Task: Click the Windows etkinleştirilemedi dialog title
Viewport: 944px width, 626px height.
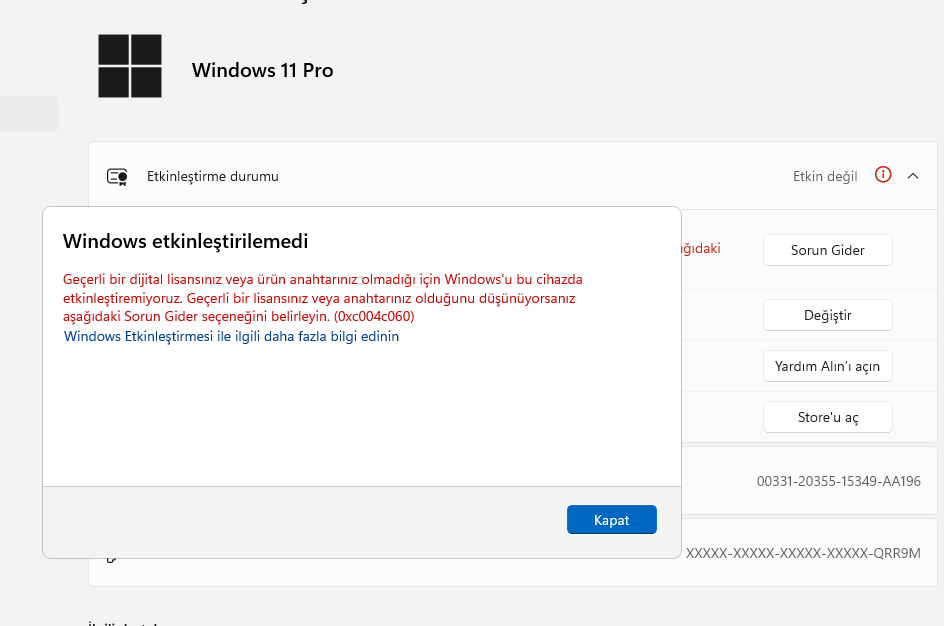Action: [185, 241]
